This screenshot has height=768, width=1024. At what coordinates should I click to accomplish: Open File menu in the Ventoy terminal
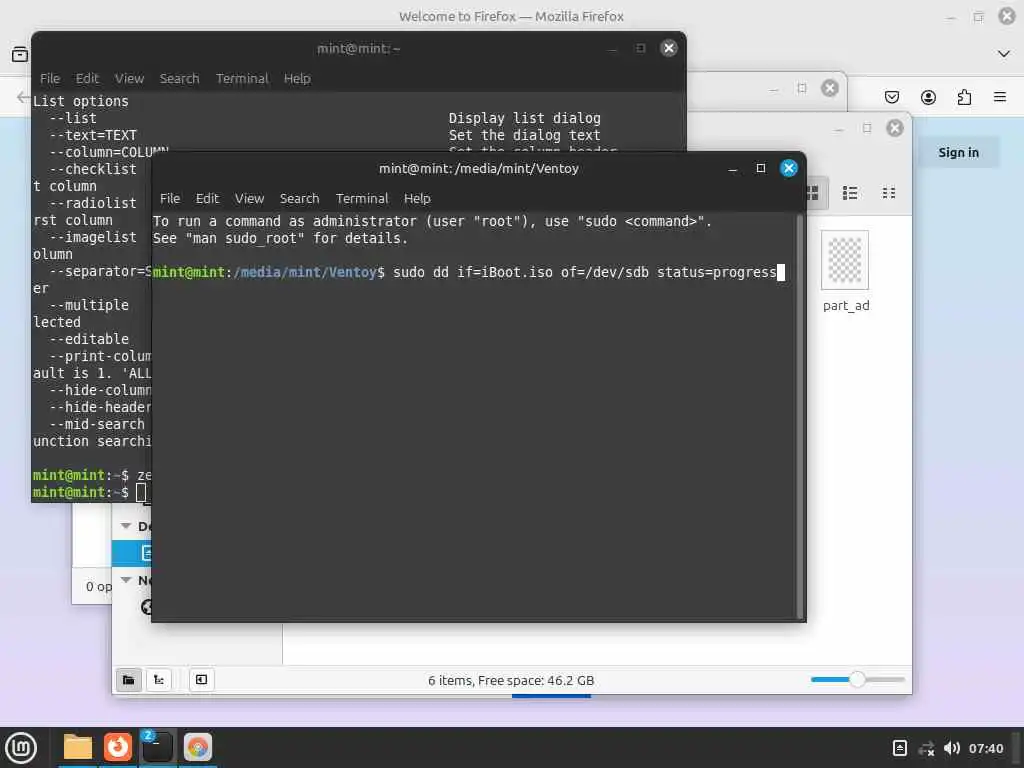(170, 199)
